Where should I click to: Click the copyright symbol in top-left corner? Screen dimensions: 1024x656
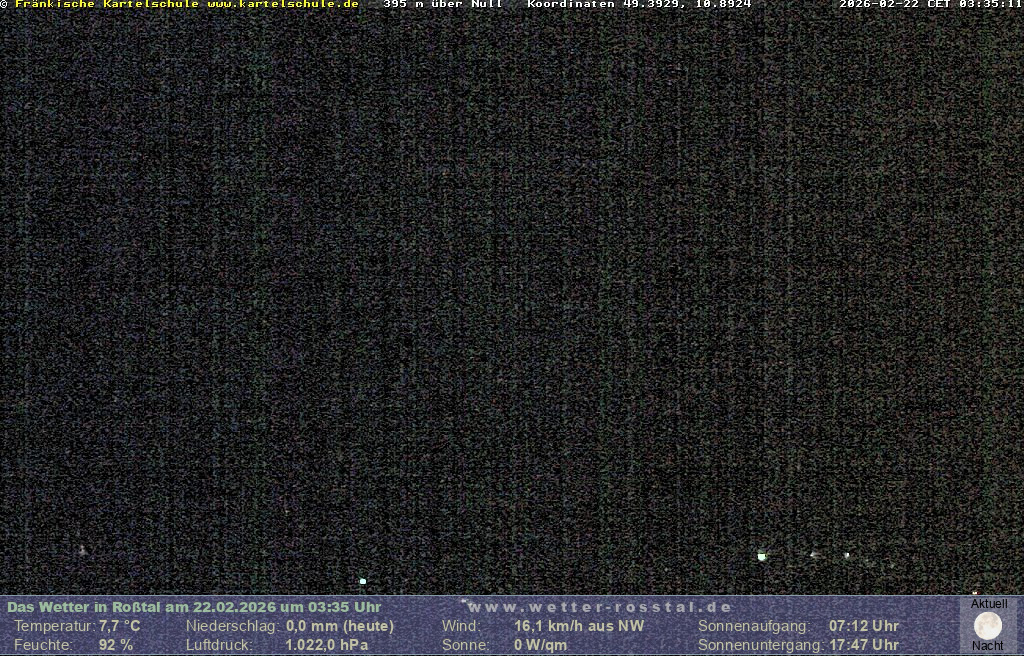(4, 5)
